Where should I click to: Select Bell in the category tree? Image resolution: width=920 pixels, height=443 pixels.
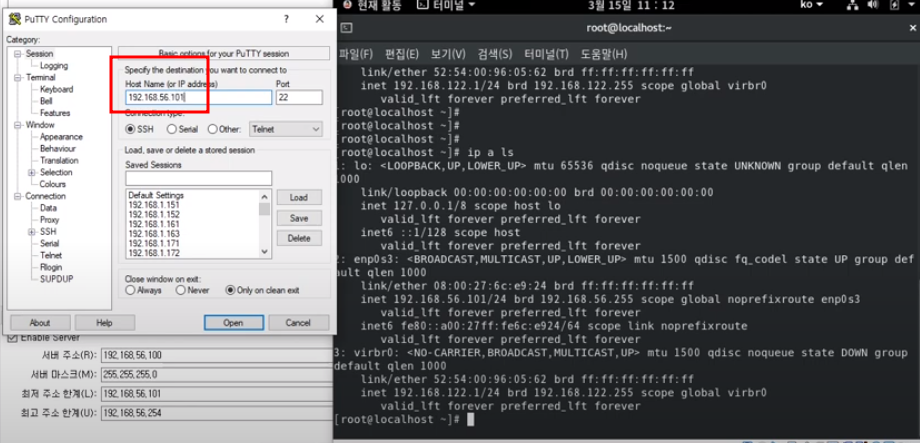(x=46, y=101)
